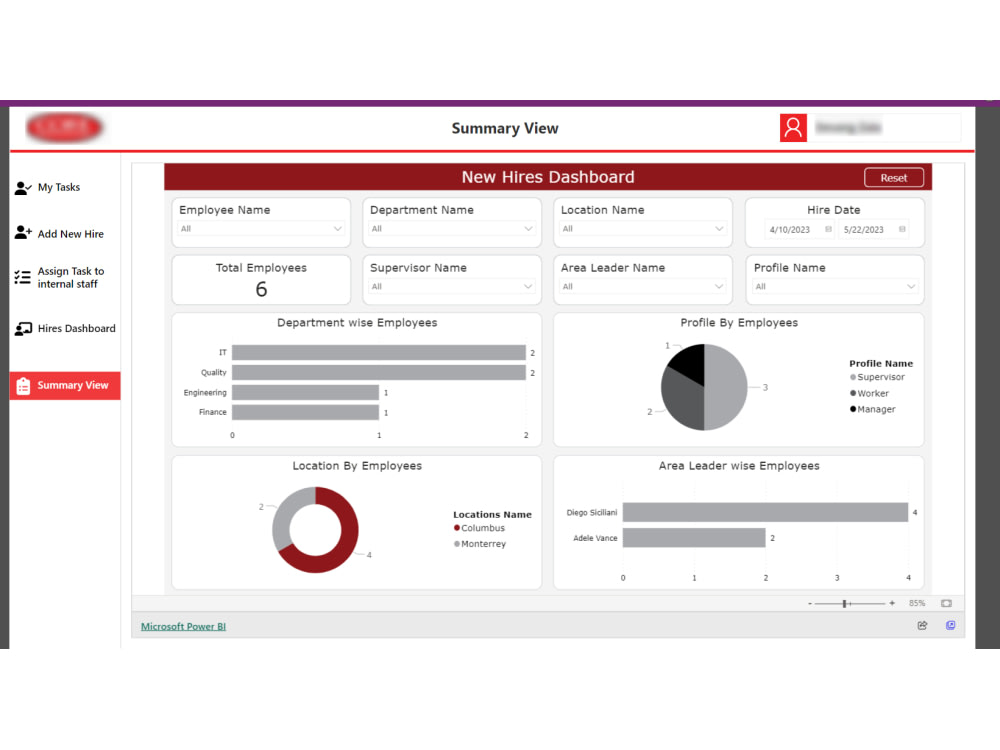Open Assign Task to internal staff

point(70,277)
